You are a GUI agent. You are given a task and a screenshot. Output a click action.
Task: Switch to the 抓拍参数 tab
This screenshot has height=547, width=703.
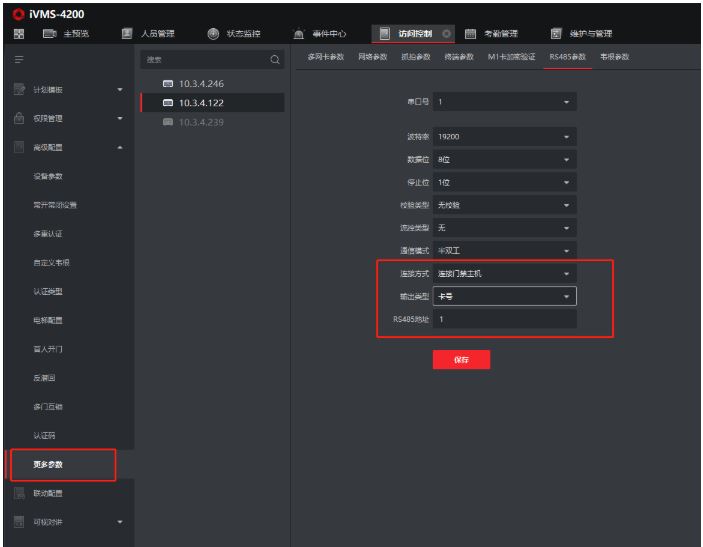click(x=416, y=57)
